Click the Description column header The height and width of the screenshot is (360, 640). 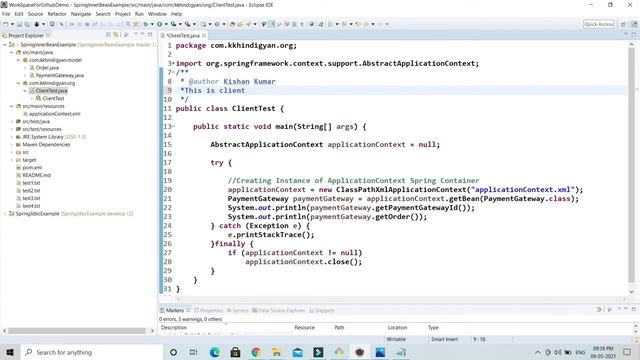pos(174,327)
